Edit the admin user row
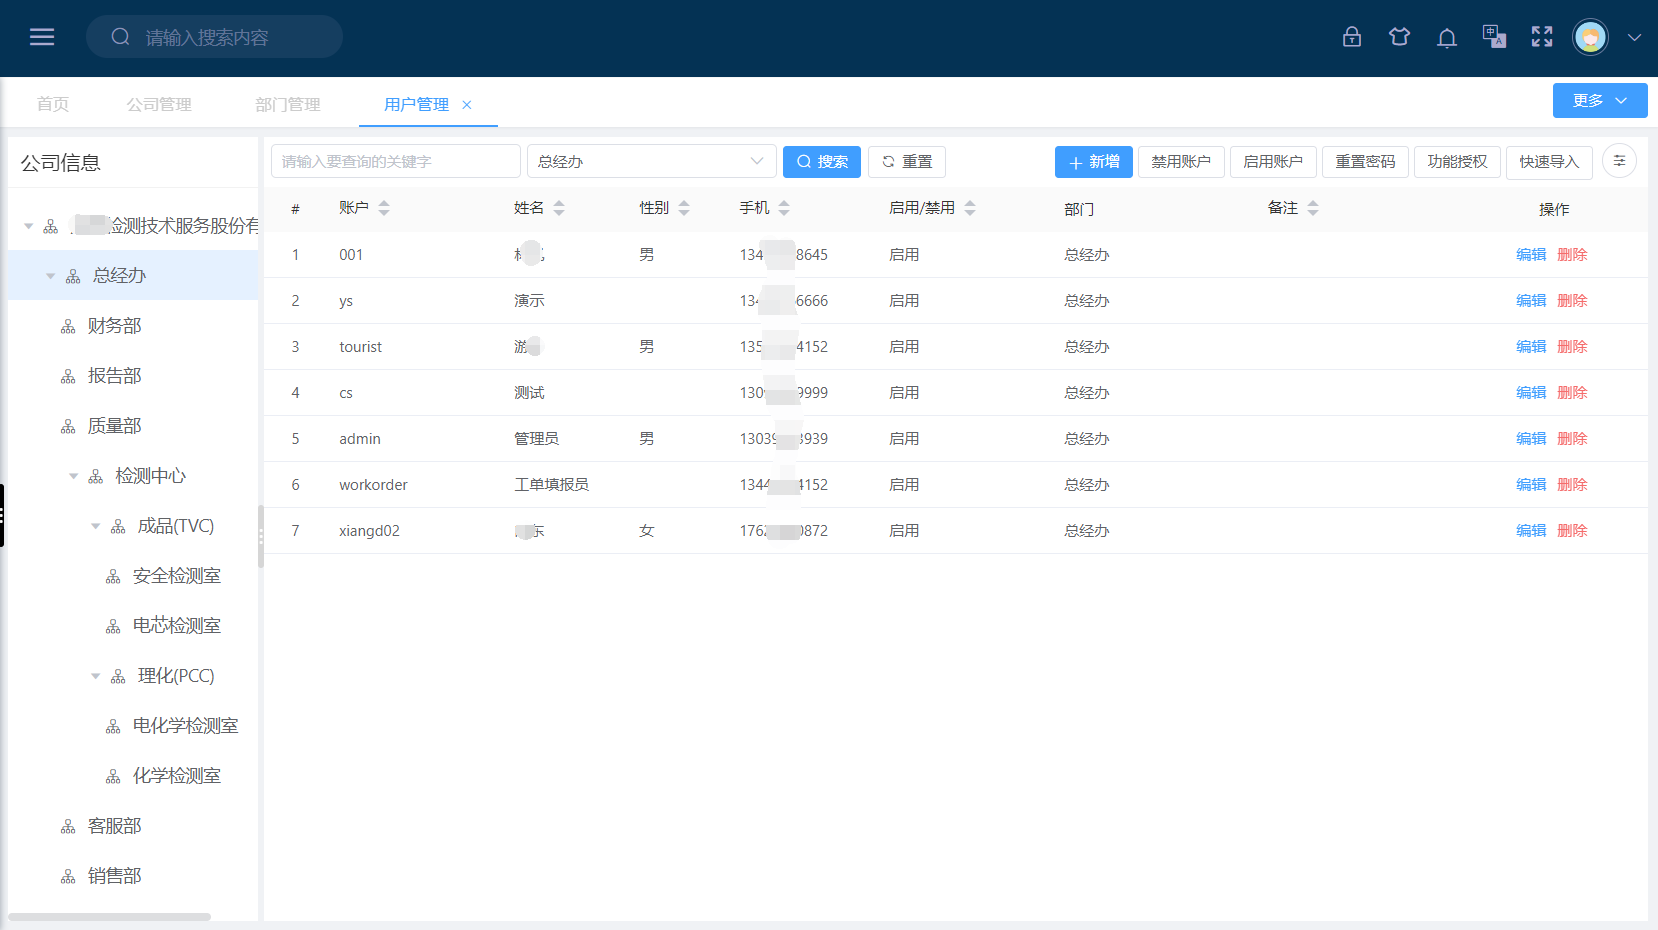1658x930 pixels. coord(1531,438)
